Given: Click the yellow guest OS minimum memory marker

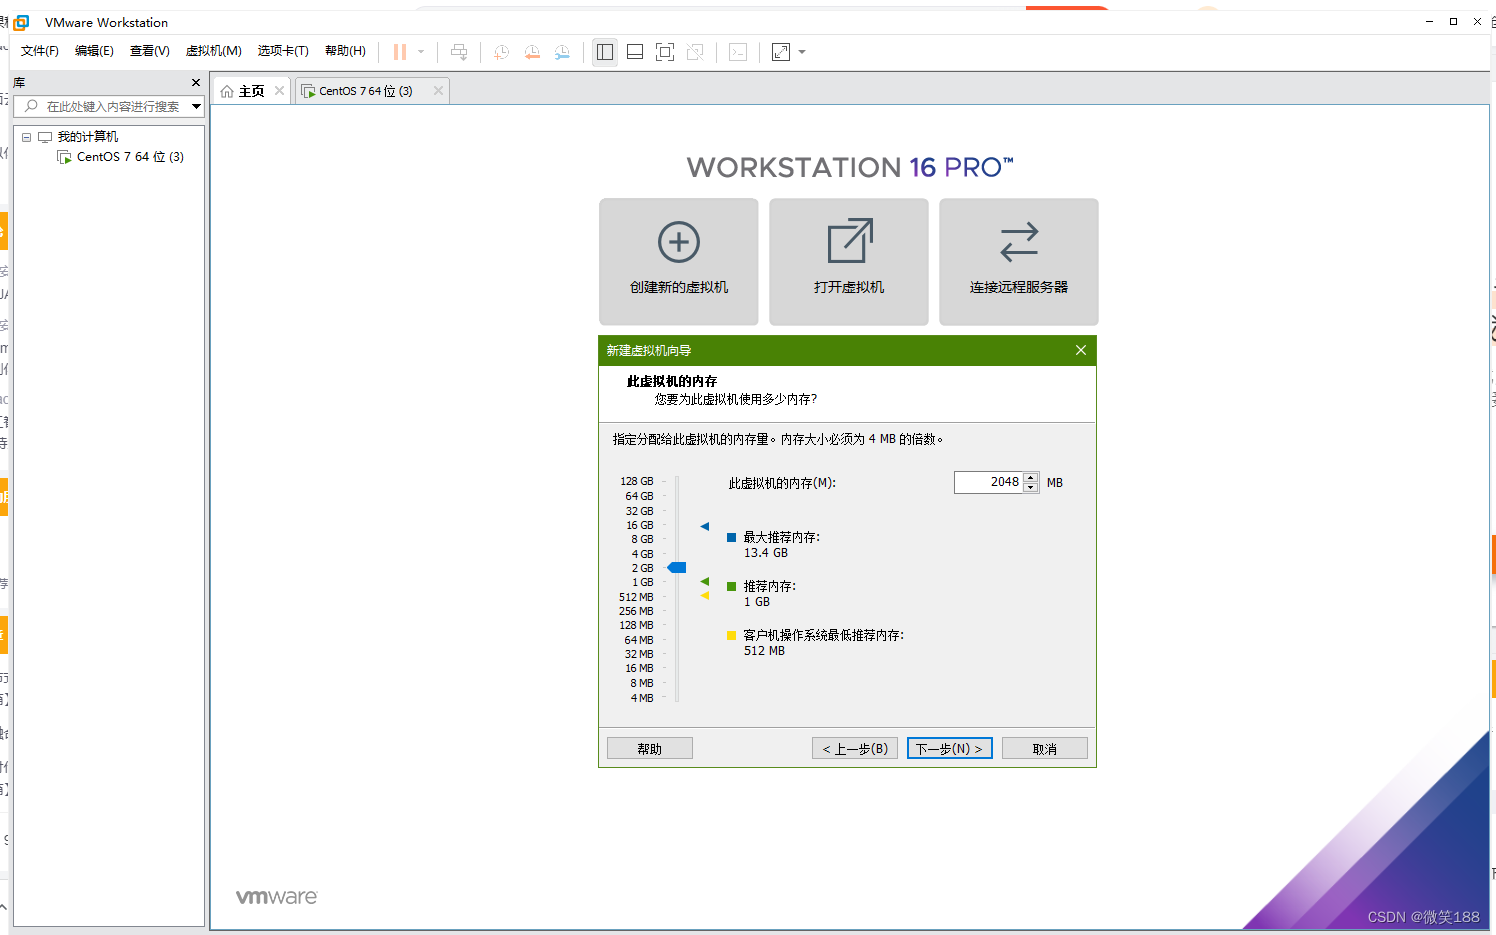Looking at the screenshot, I should coord(705,596).
